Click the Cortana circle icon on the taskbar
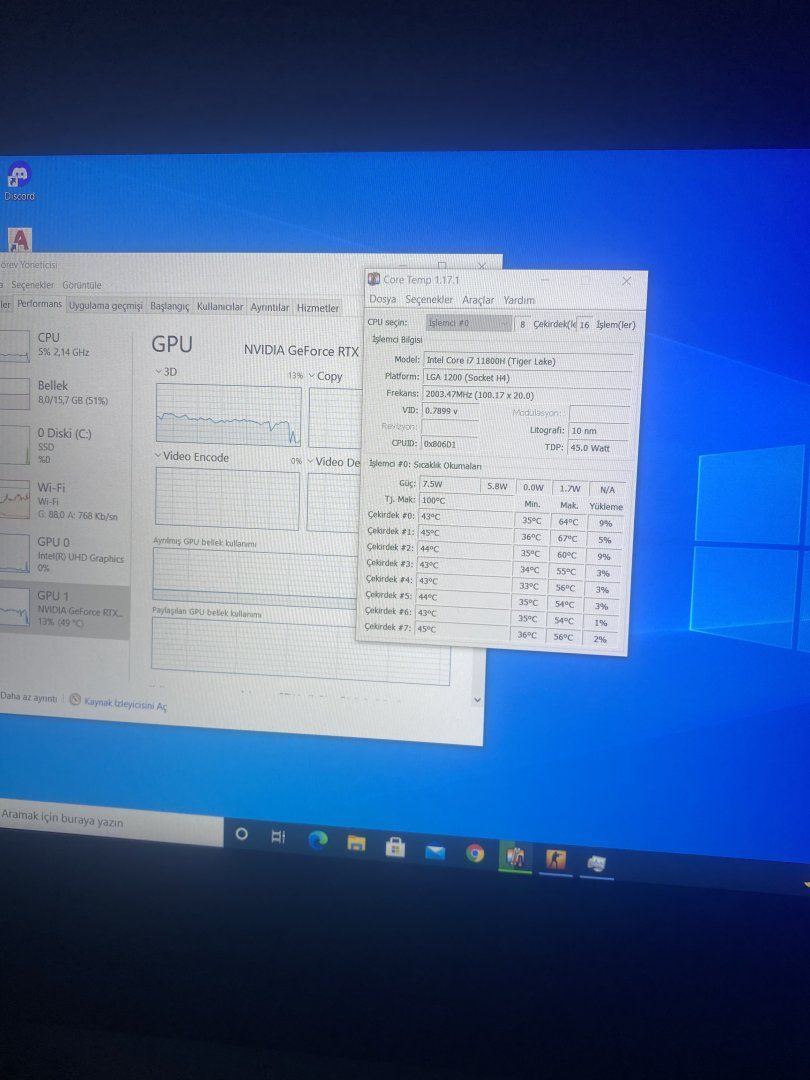 tap(242, 834)
